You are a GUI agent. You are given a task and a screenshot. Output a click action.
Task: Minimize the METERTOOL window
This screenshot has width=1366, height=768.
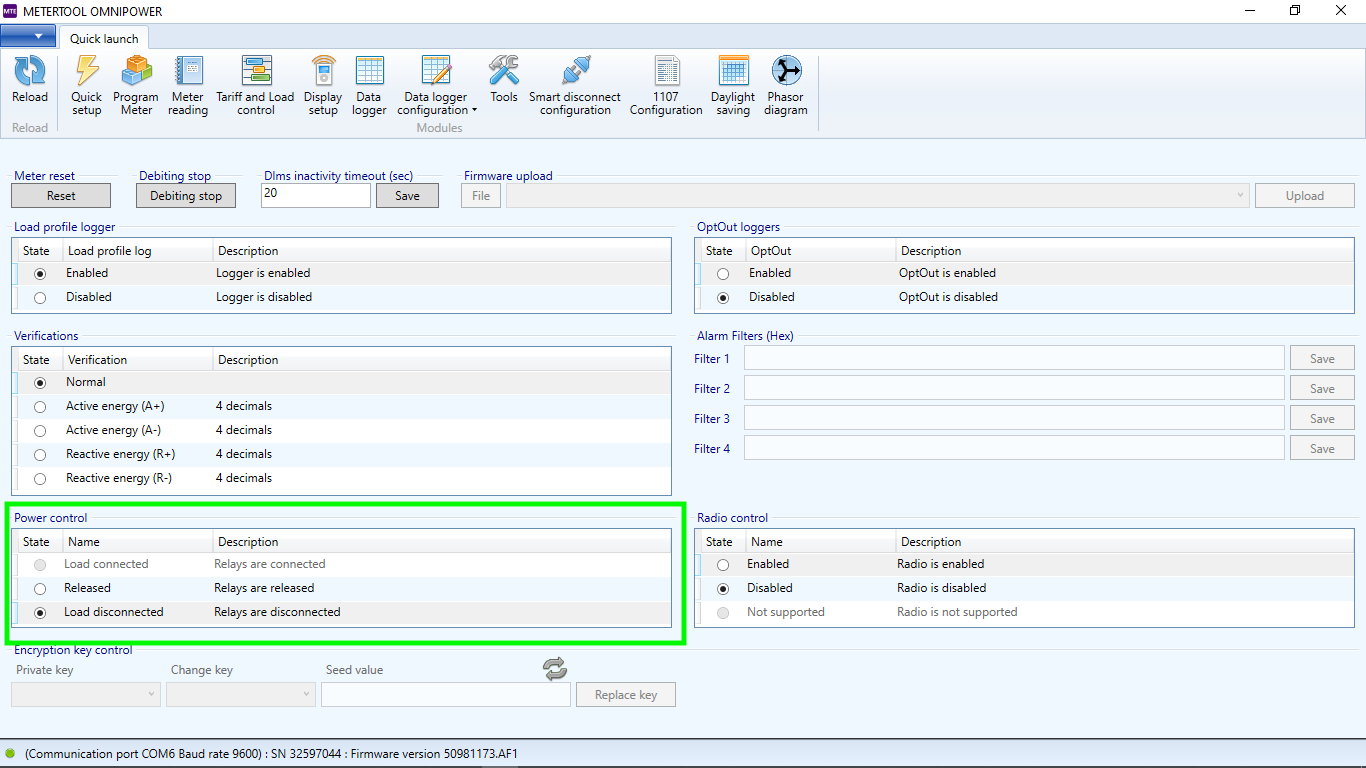(1250, 11)
